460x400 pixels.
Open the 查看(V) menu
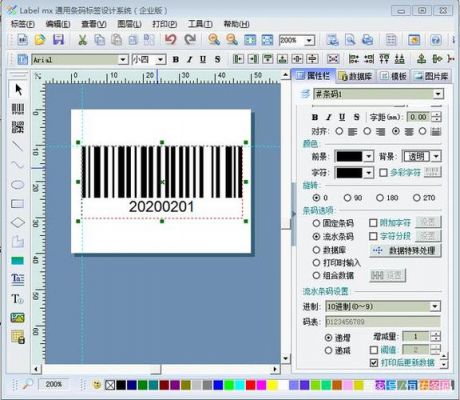pos(94,24)
